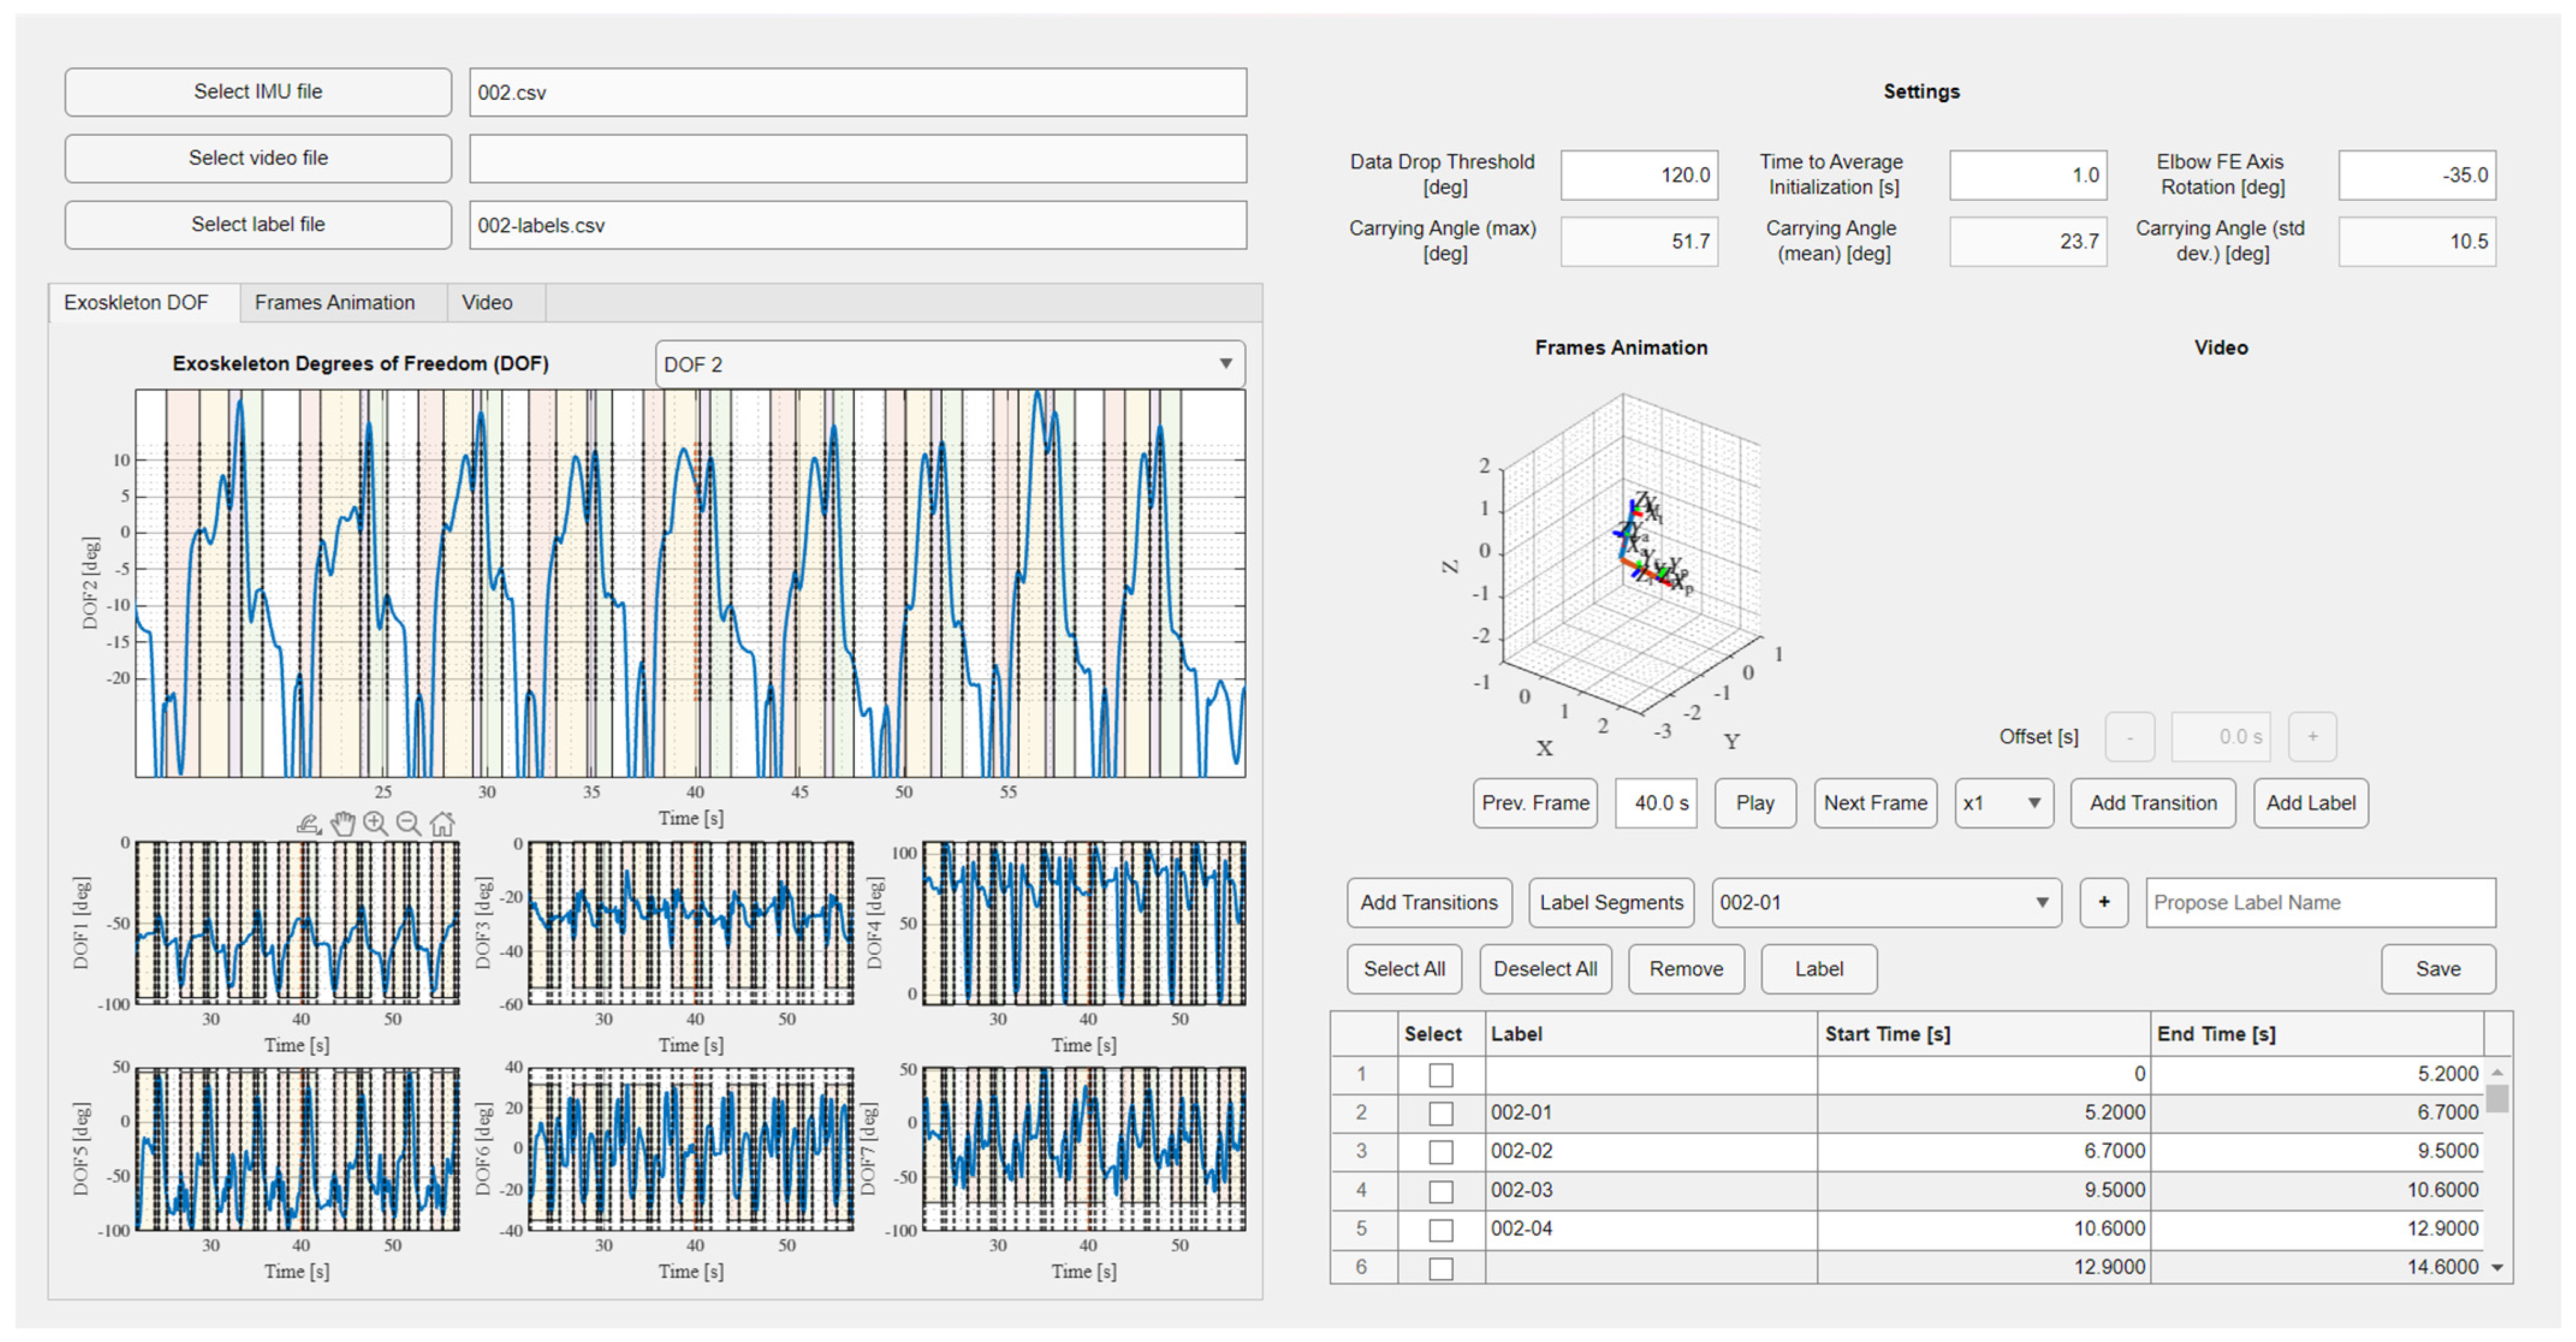2576x1342 pixels.
Task: Click the export axes toolbar icon
Action: pos(308,825)
